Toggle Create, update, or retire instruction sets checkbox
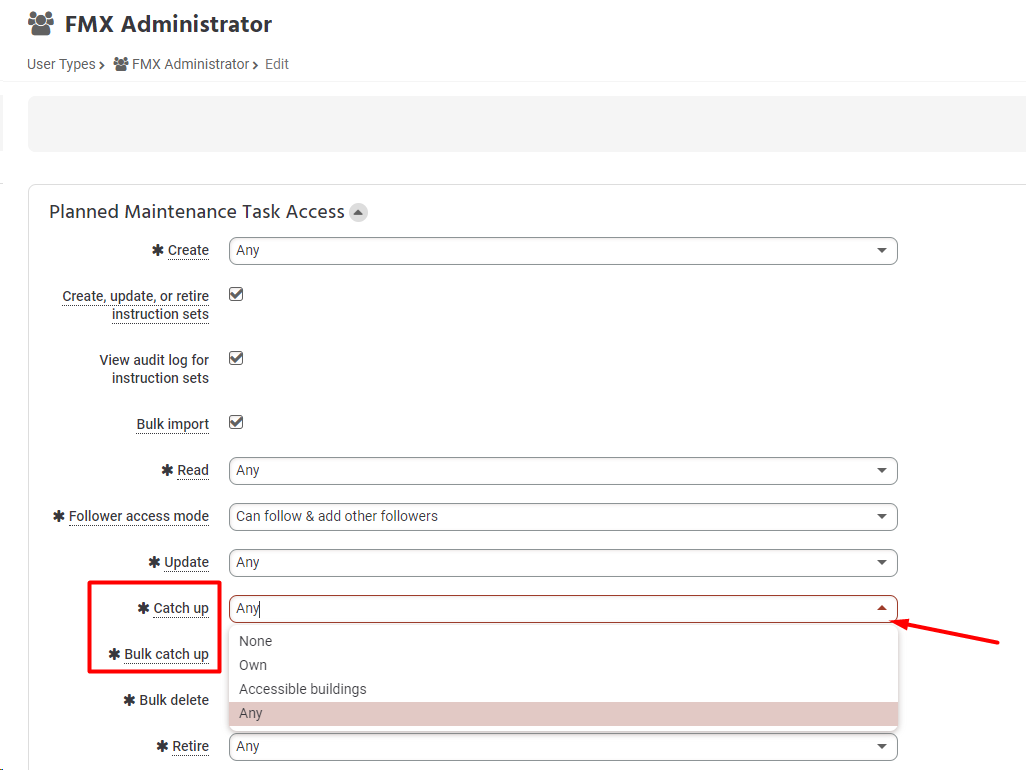The image size is (1026, 770). (236, 294)
